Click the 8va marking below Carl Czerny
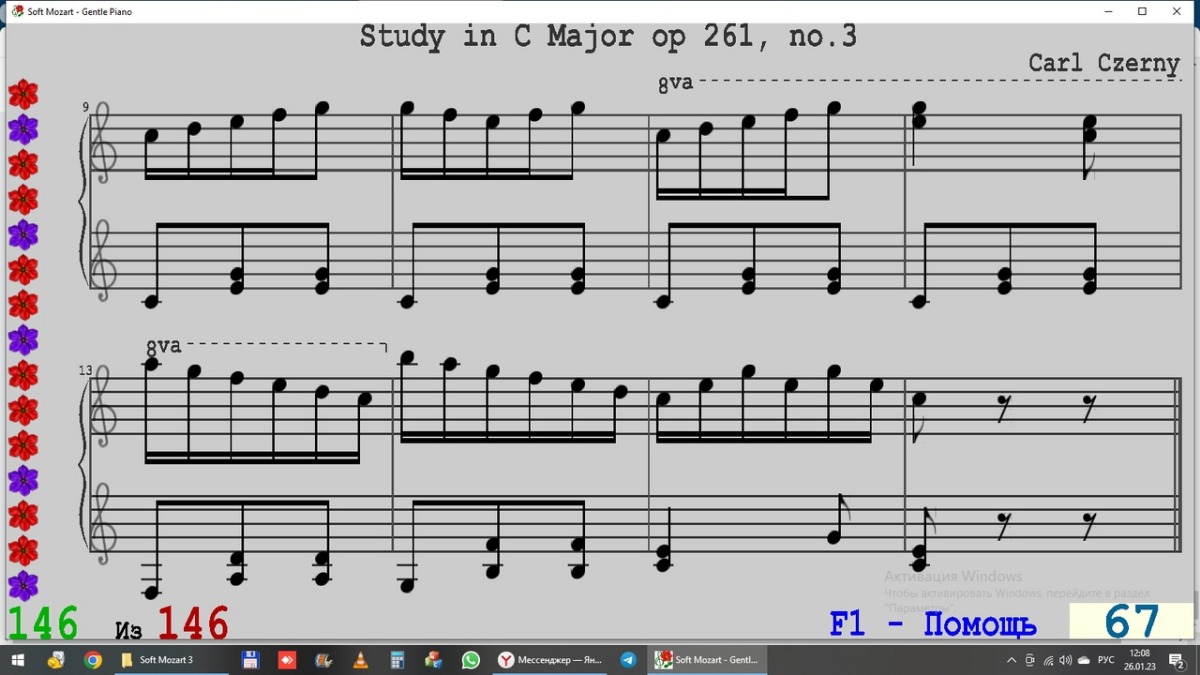This screenshot has width=1200, height=675. click(676, 84)
